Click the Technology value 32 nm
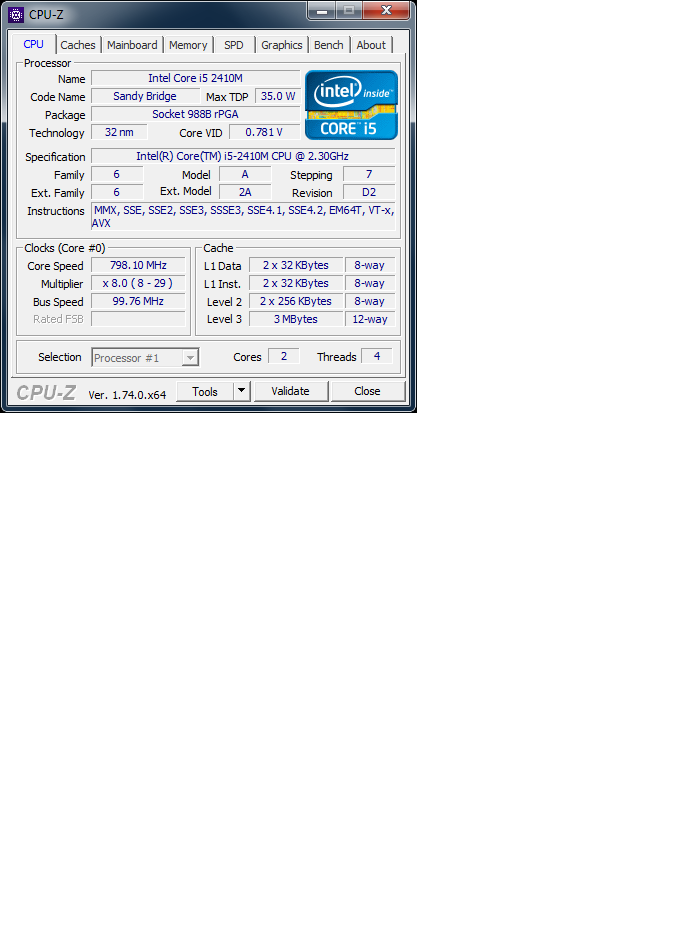The image size is (679, 935). (119, 132)
